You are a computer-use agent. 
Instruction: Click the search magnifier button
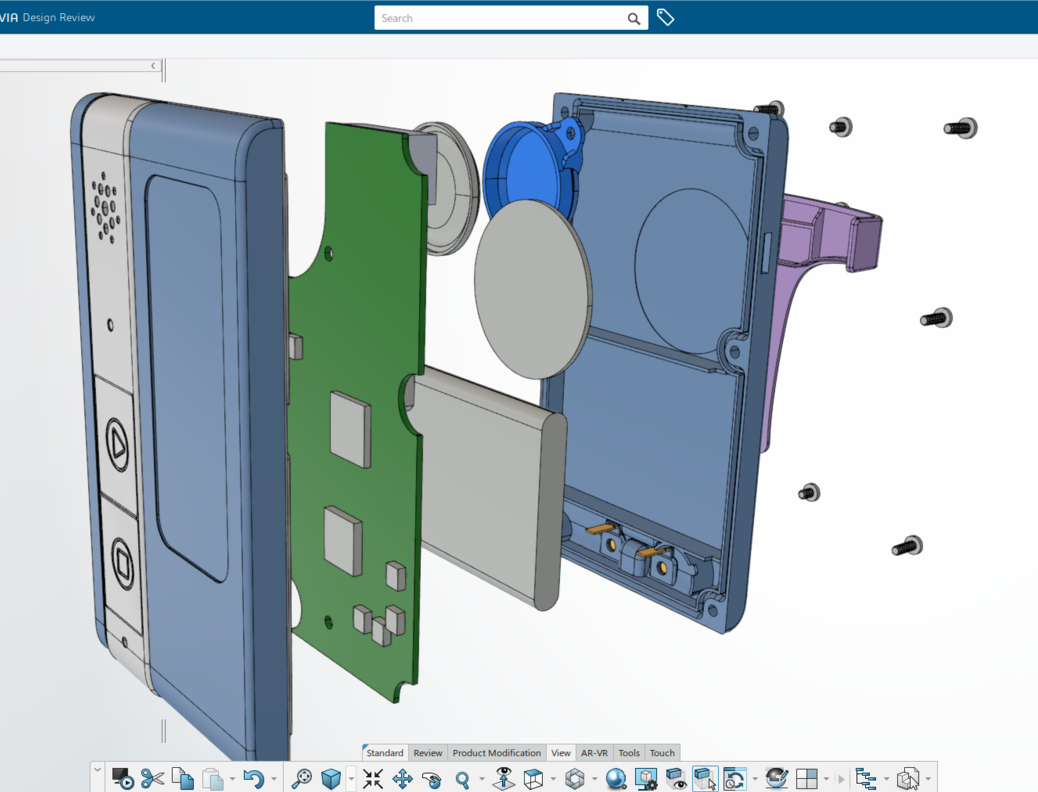pyautogui.click(x=633, y=18)
